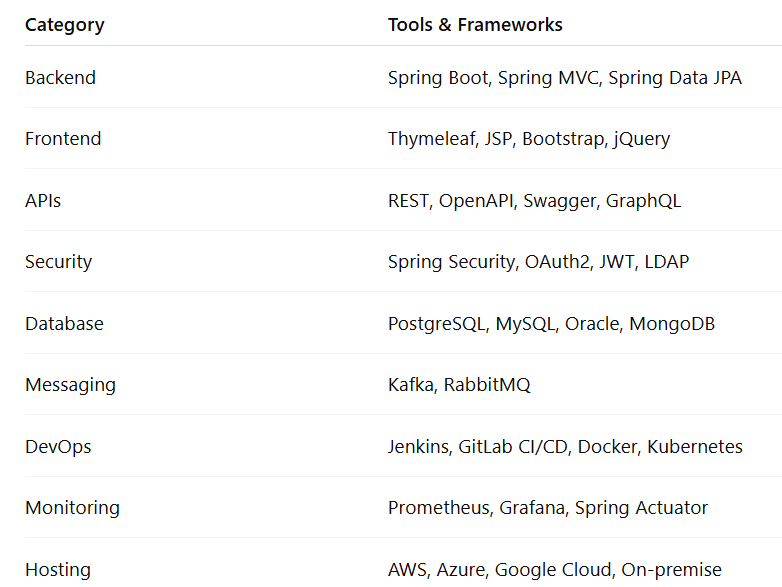Select the DevOps category cell
Screen dimensions: 782x587
point(58,447)
